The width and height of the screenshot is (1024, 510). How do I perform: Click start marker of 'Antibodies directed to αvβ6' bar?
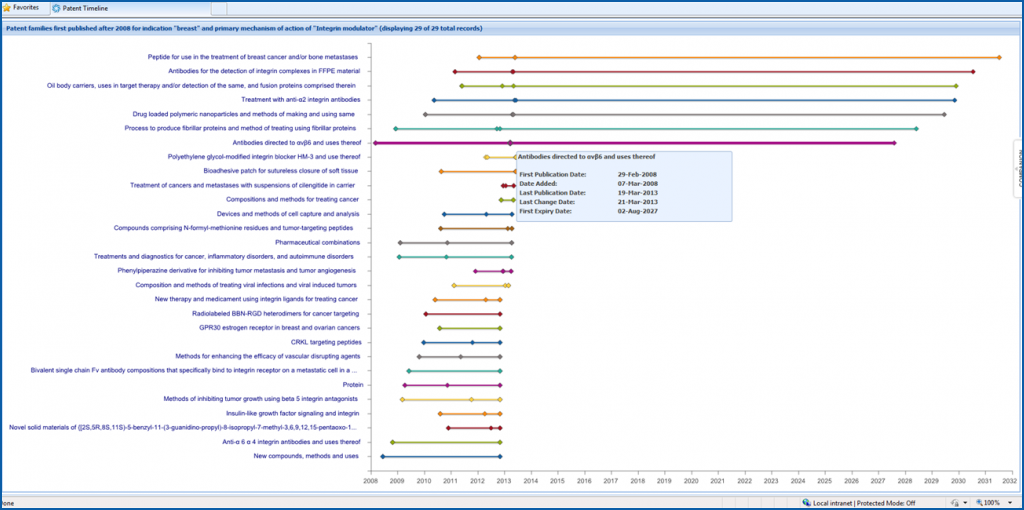pos(375,143)
